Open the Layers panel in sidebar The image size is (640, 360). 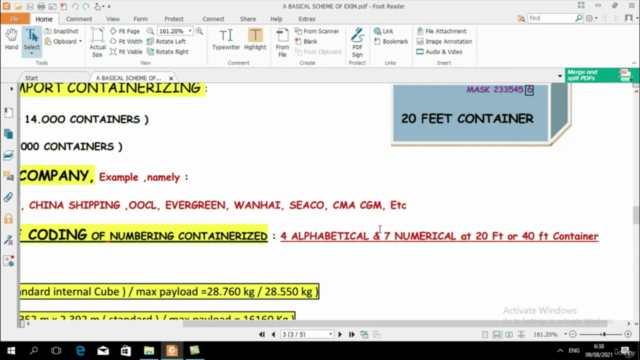pos(8,155)
